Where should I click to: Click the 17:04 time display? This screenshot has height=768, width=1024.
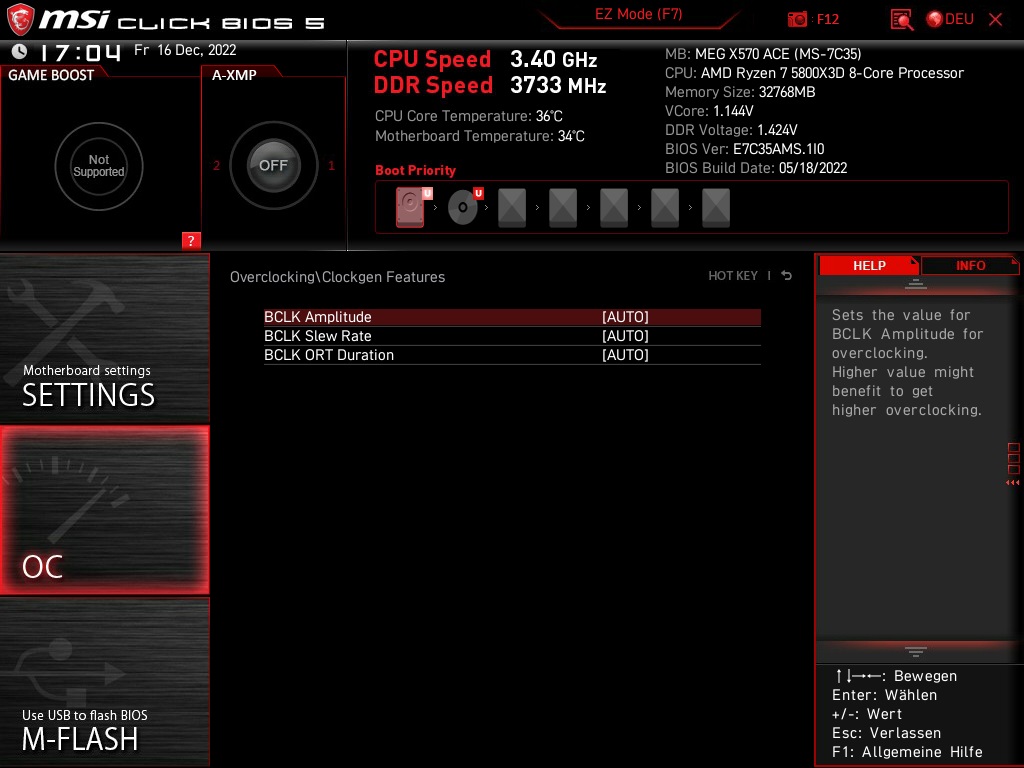point(80,52)
